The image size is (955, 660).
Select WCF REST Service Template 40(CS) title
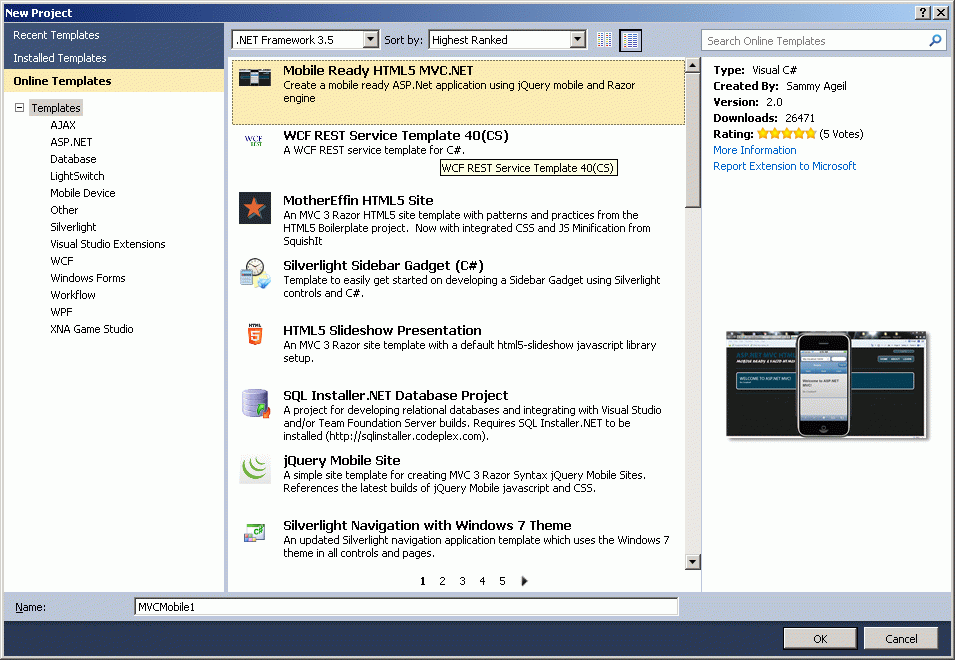[x=396, y=135]
